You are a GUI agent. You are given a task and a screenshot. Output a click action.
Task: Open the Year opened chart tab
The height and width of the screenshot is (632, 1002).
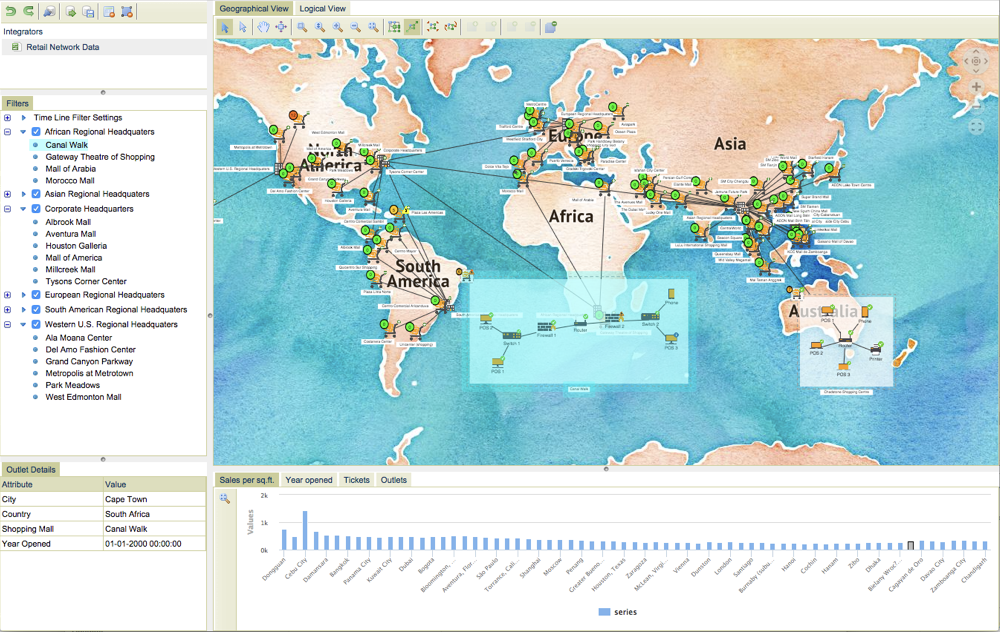coord(309,480)
